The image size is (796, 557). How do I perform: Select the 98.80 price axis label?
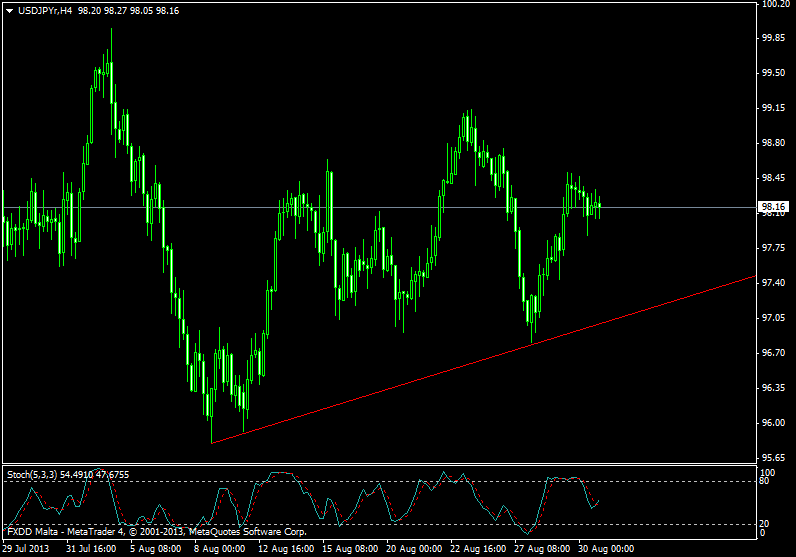774,143
